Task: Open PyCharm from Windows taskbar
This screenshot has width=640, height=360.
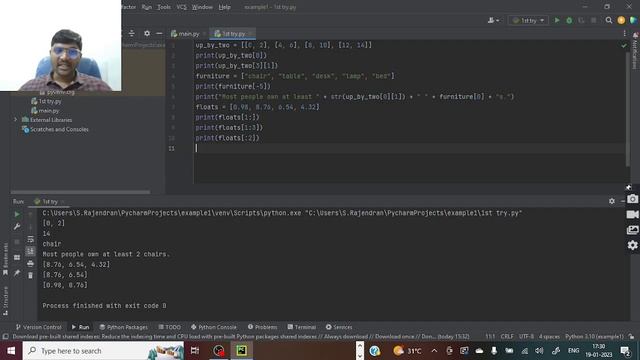Action: [x=242, y=351]
